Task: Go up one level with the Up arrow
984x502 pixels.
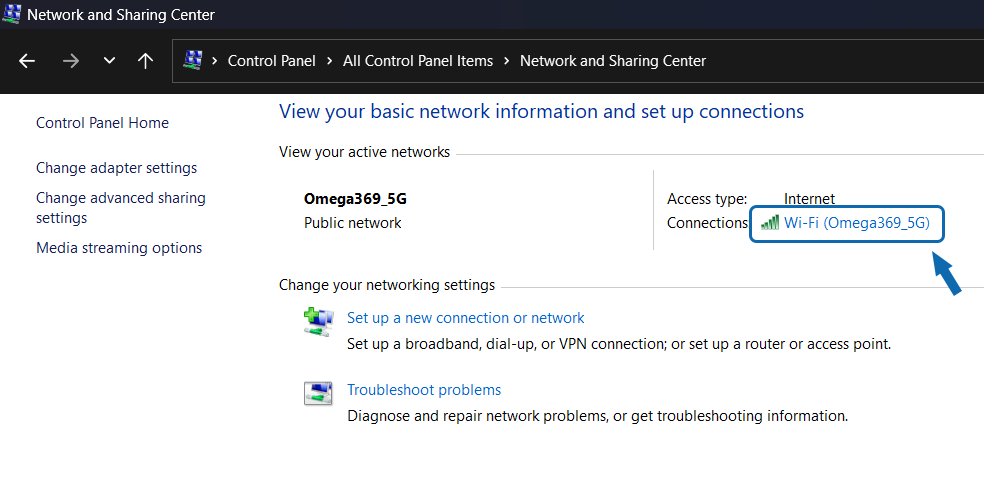Action: pyautogui.click(x=145, y=61)
